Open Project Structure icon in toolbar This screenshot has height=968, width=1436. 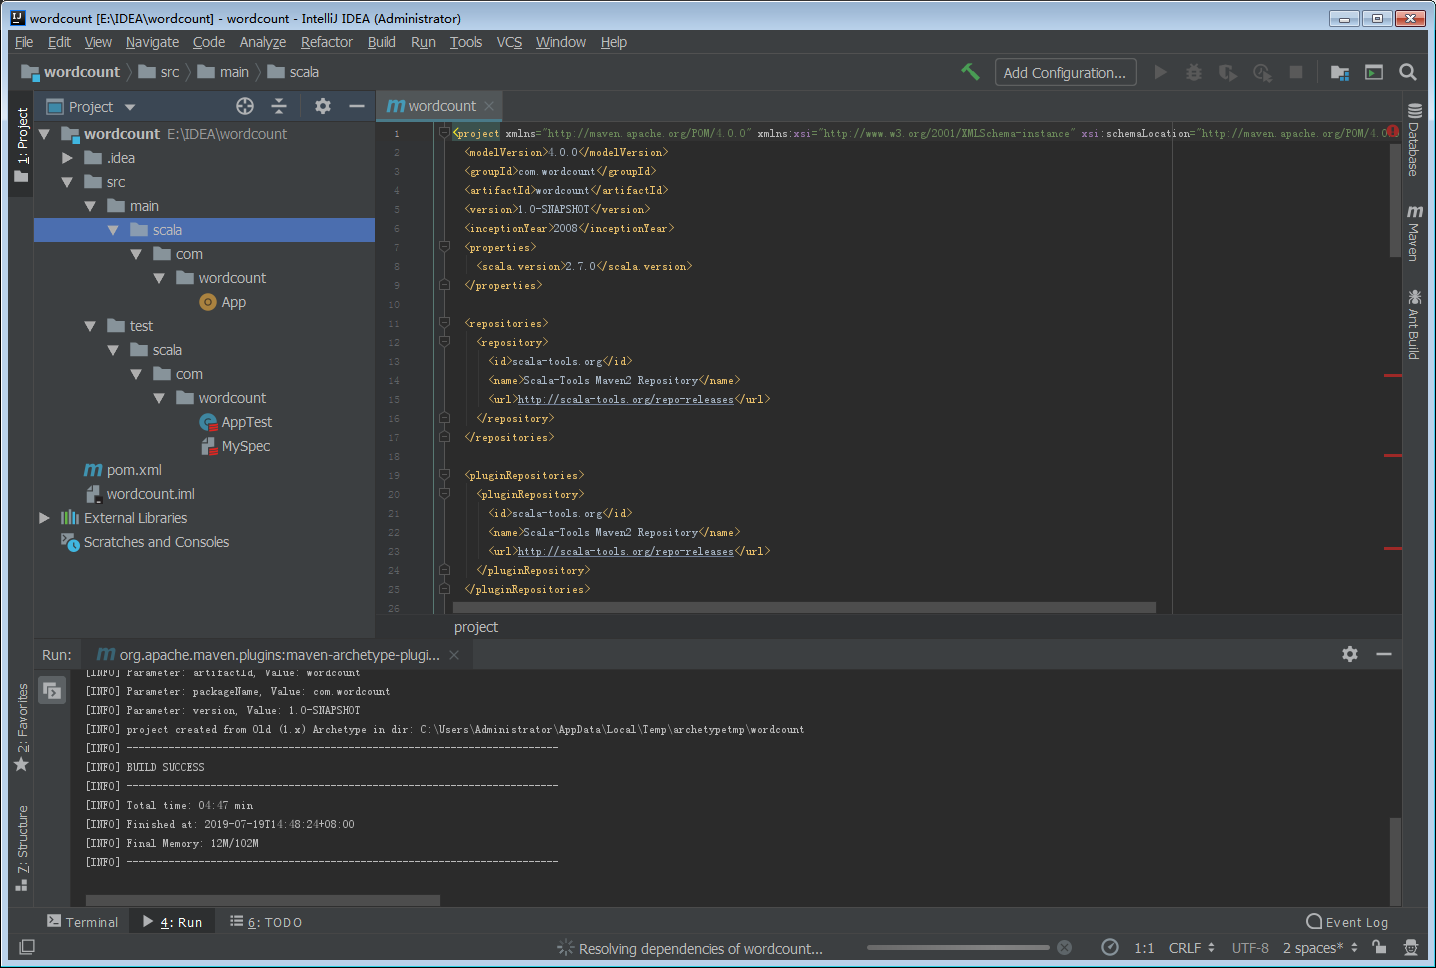(x=1340, y=72)
